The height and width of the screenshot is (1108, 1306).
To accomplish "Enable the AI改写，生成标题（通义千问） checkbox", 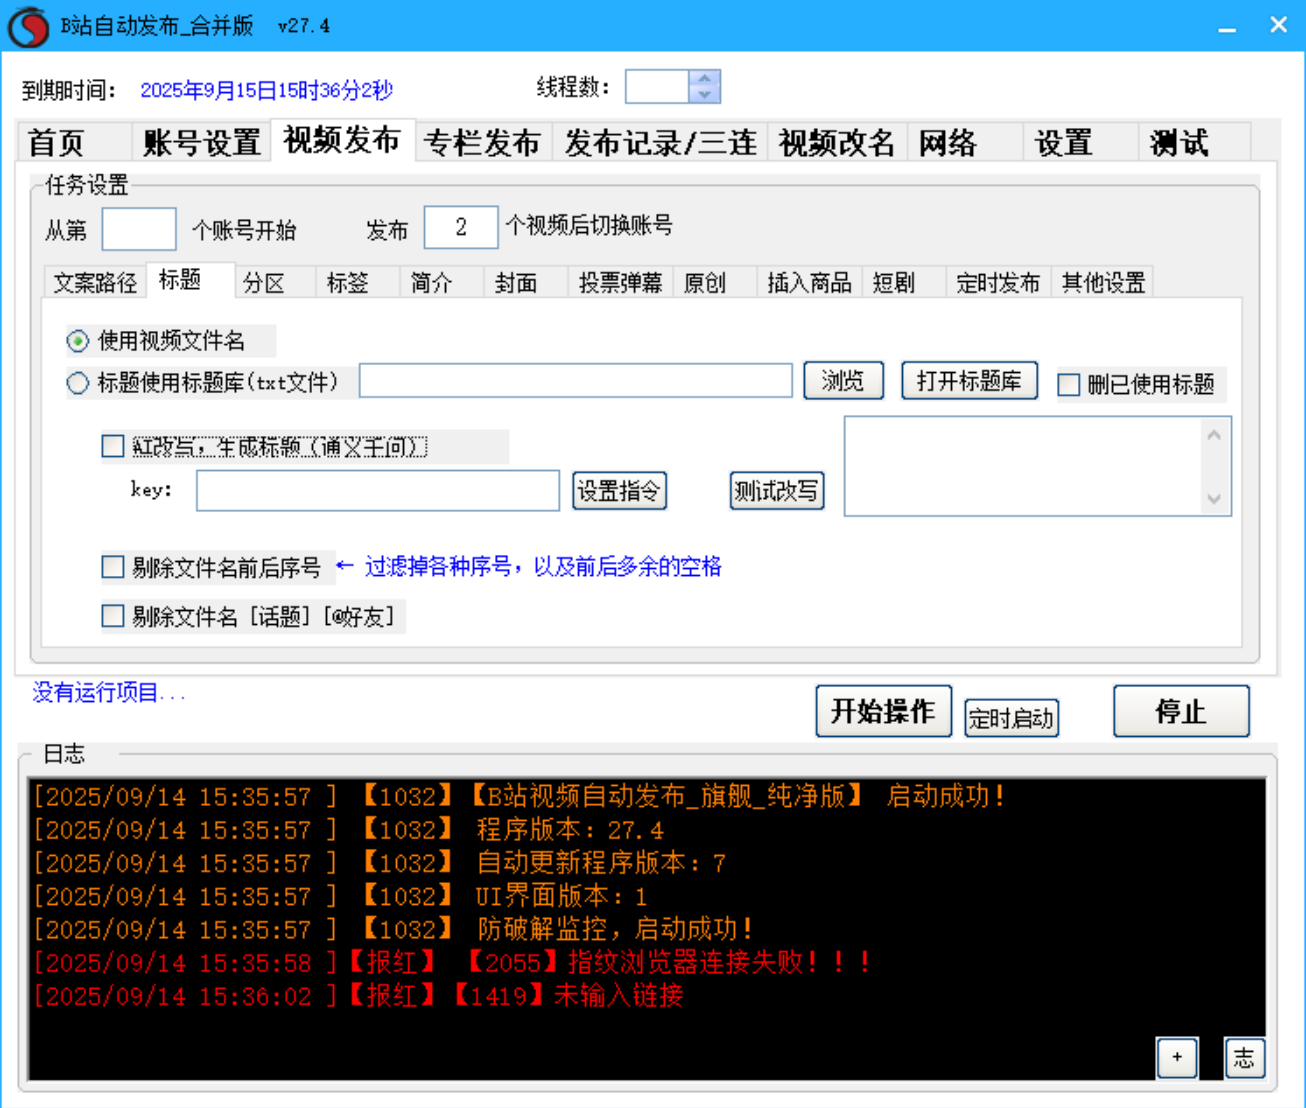I will pos(112,446).
